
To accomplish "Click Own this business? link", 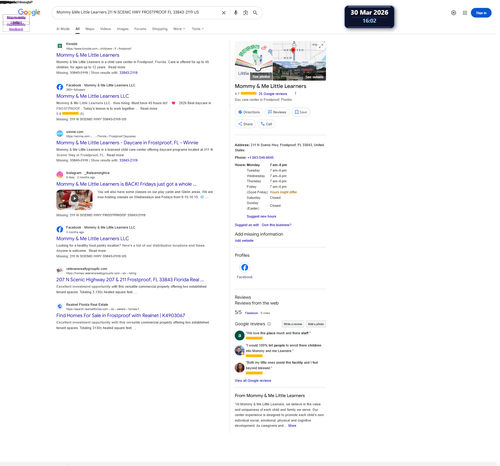I will coord(277,225).
